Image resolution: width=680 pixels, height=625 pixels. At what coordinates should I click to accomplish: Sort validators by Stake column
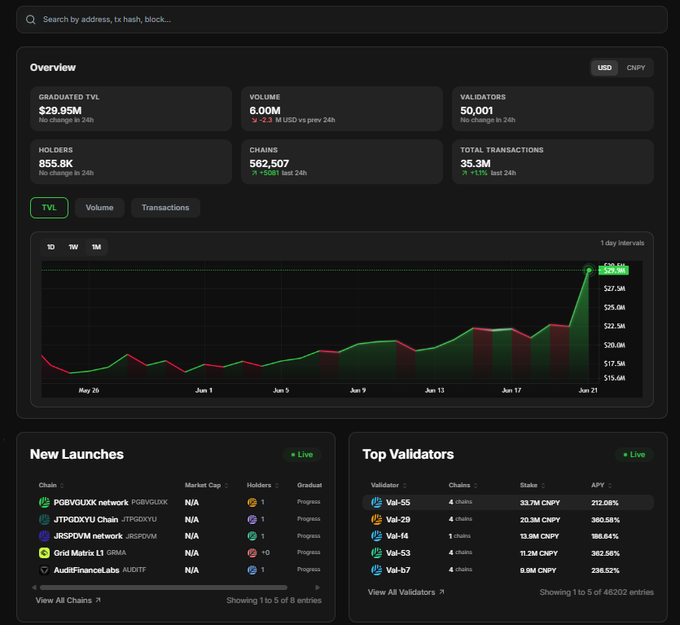pyautogui.click(x=533, y=485)
